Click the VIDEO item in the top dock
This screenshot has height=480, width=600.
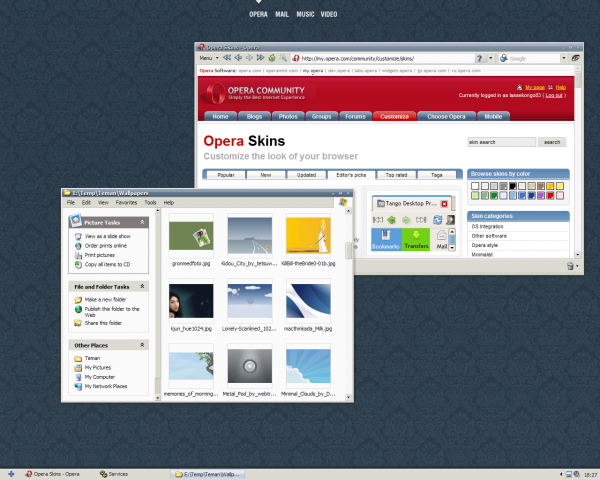329,14
